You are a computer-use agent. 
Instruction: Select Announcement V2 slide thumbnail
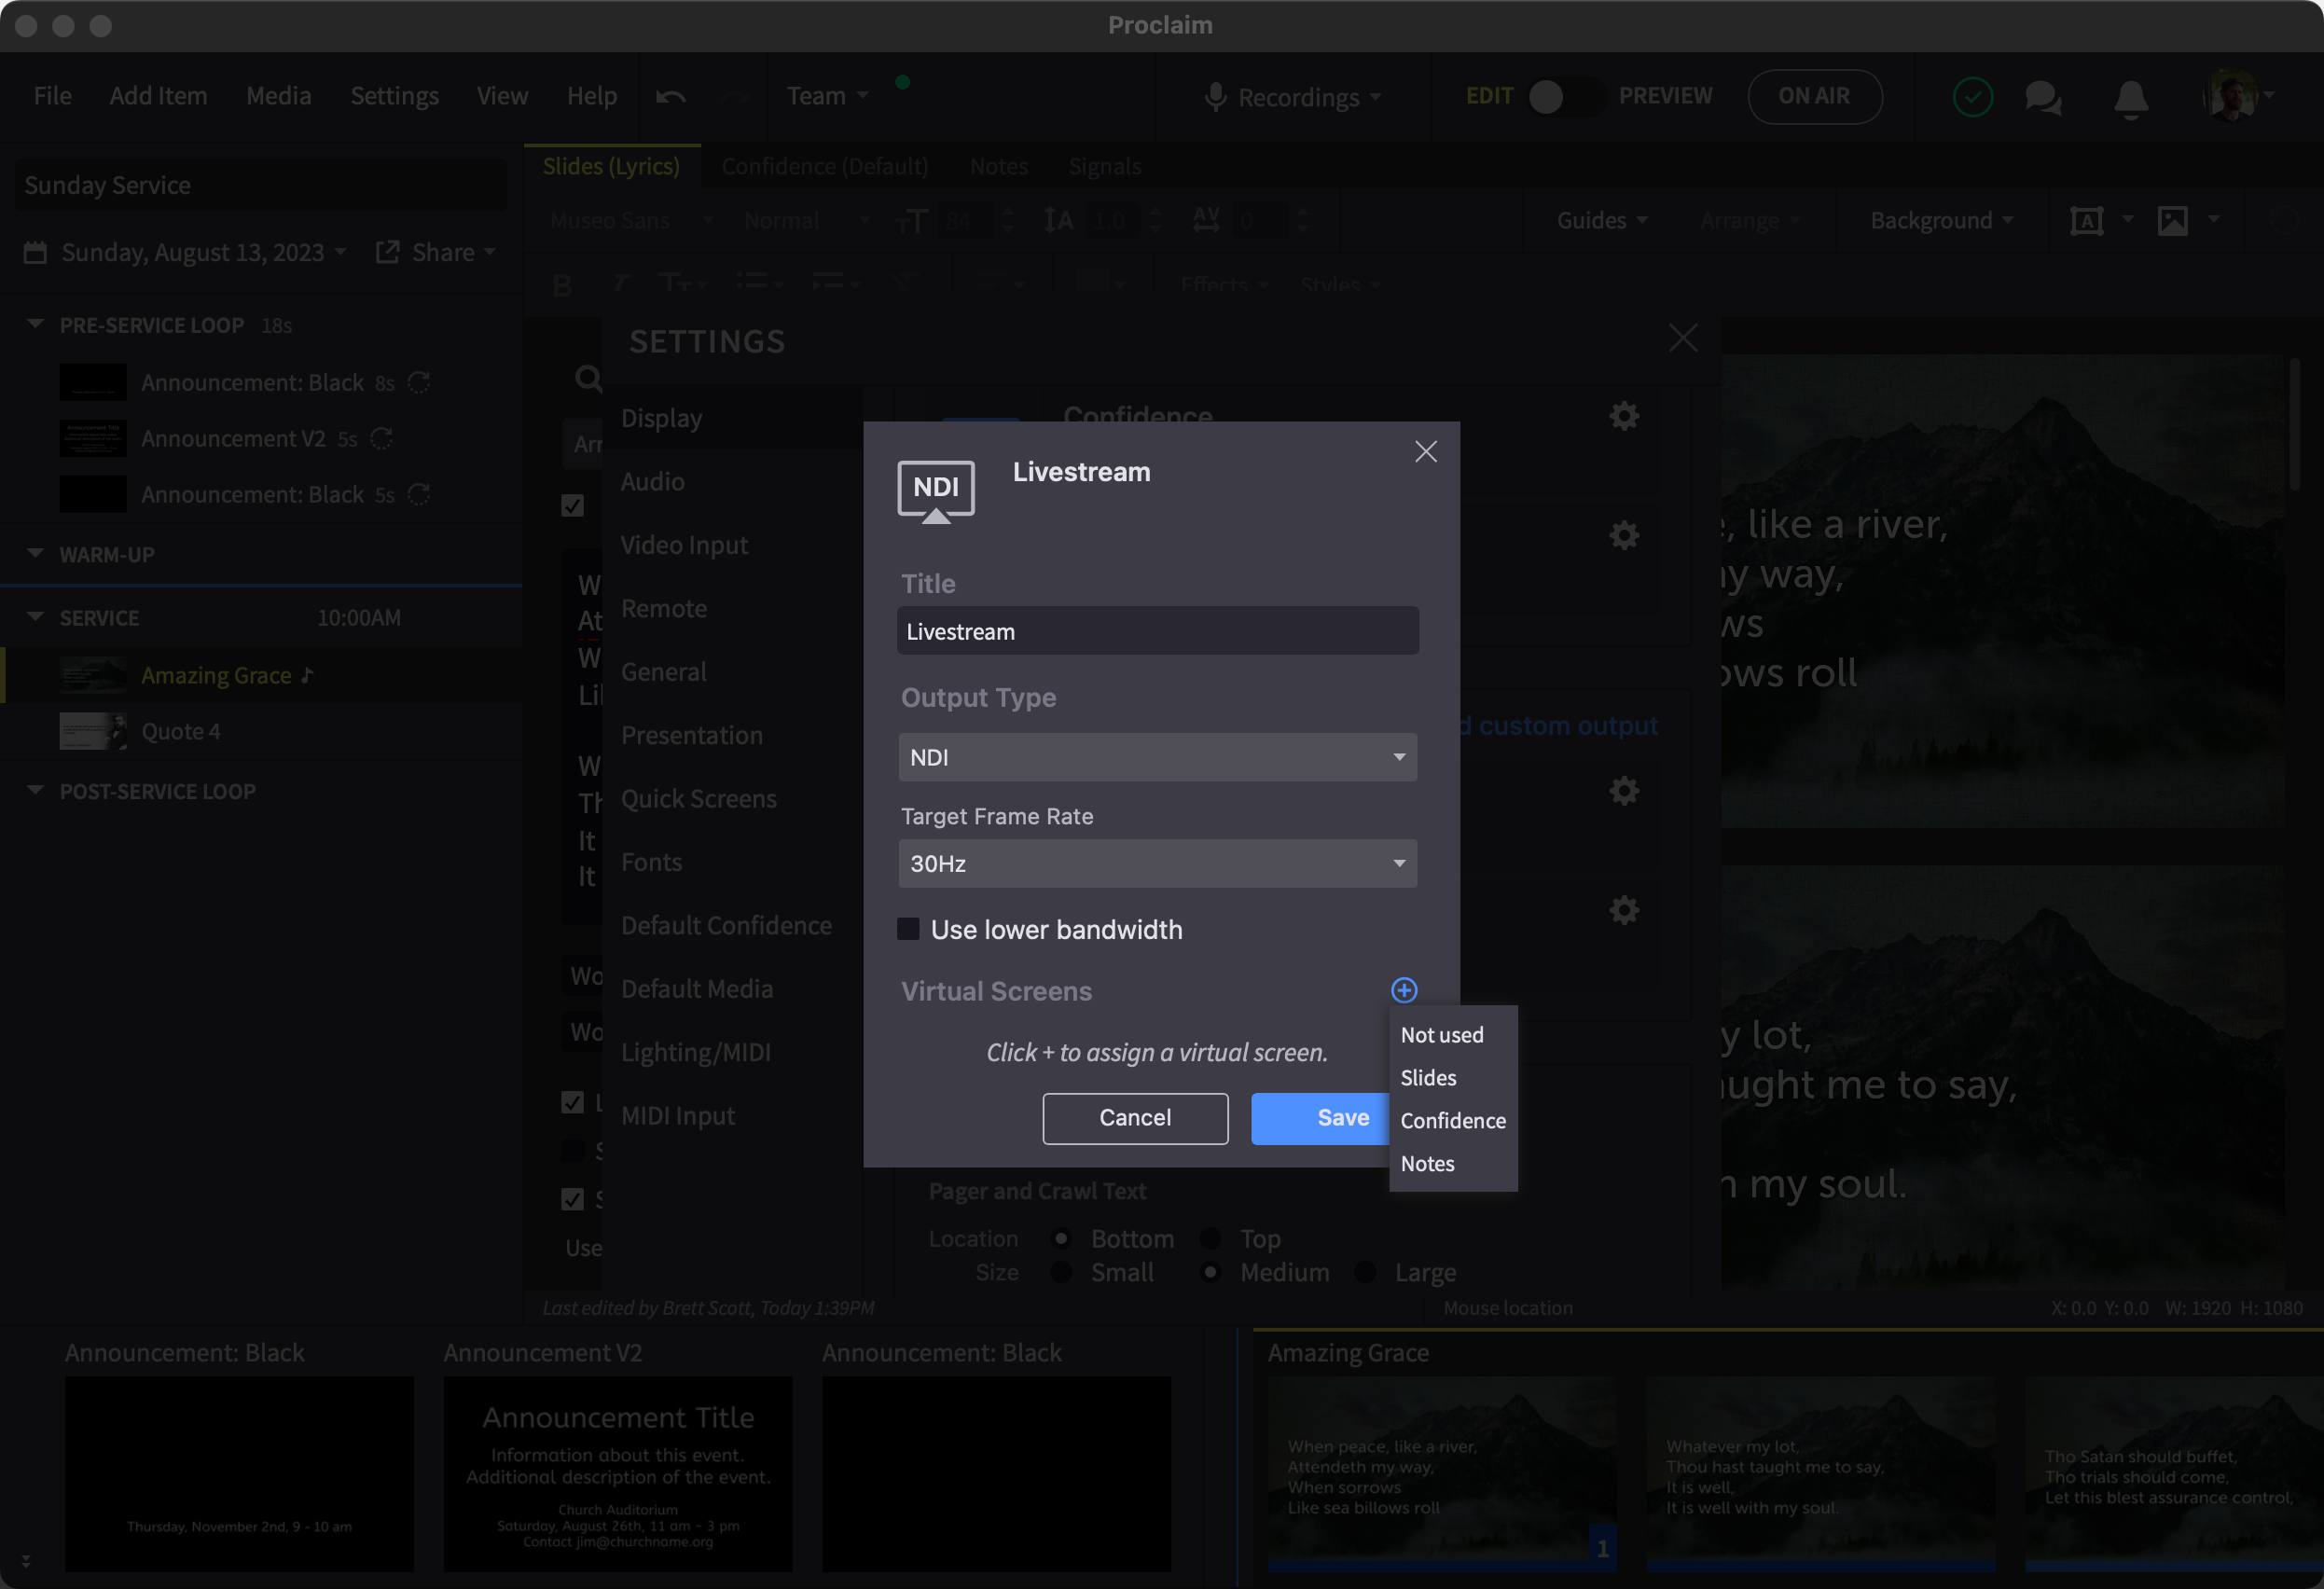[x=618, y=1473]
